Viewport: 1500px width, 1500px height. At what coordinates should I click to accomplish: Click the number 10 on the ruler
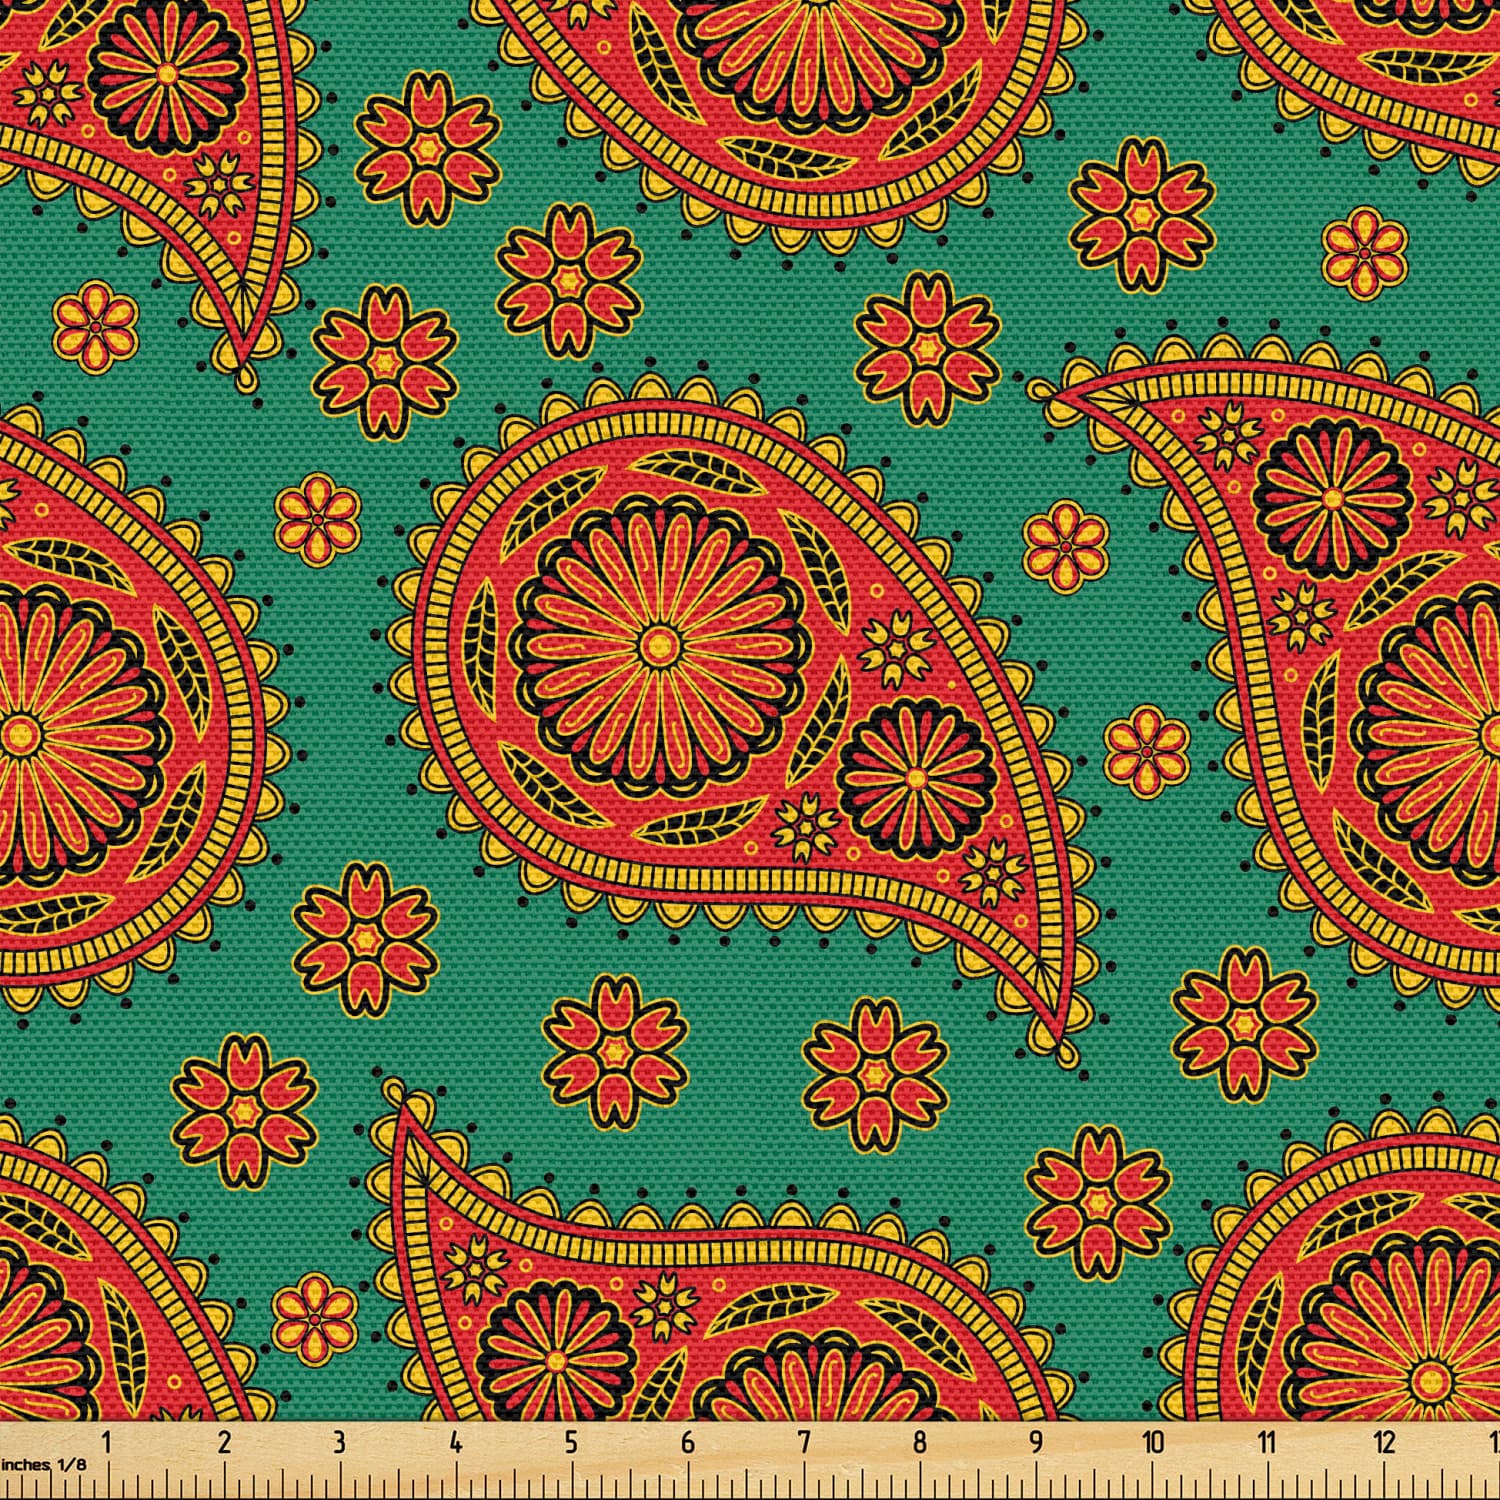[x=1153, y=1443]
